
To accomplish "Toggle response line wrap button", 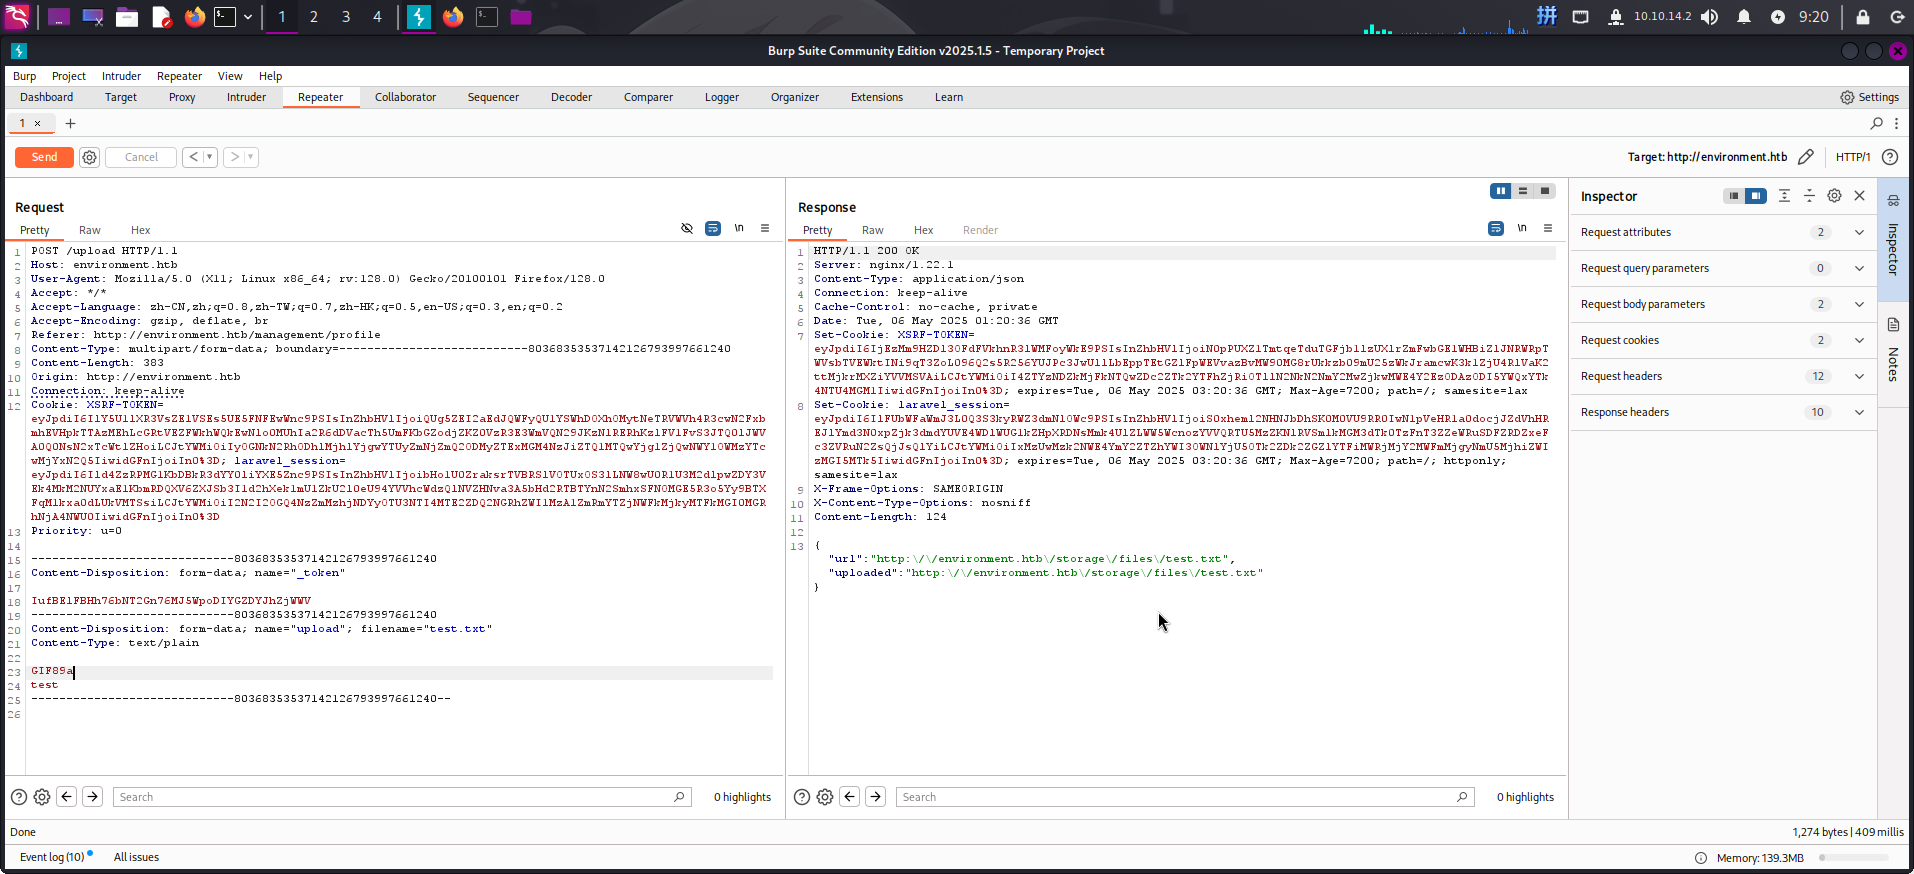I will click(1496, 228).
